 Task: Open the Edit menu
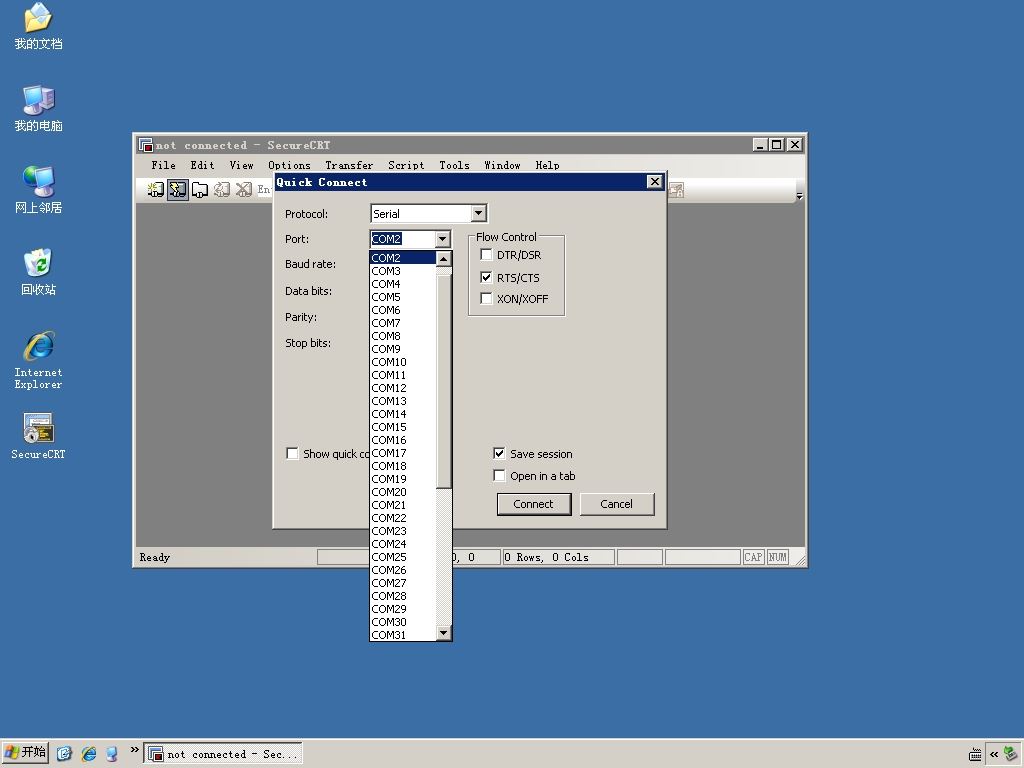202,165
